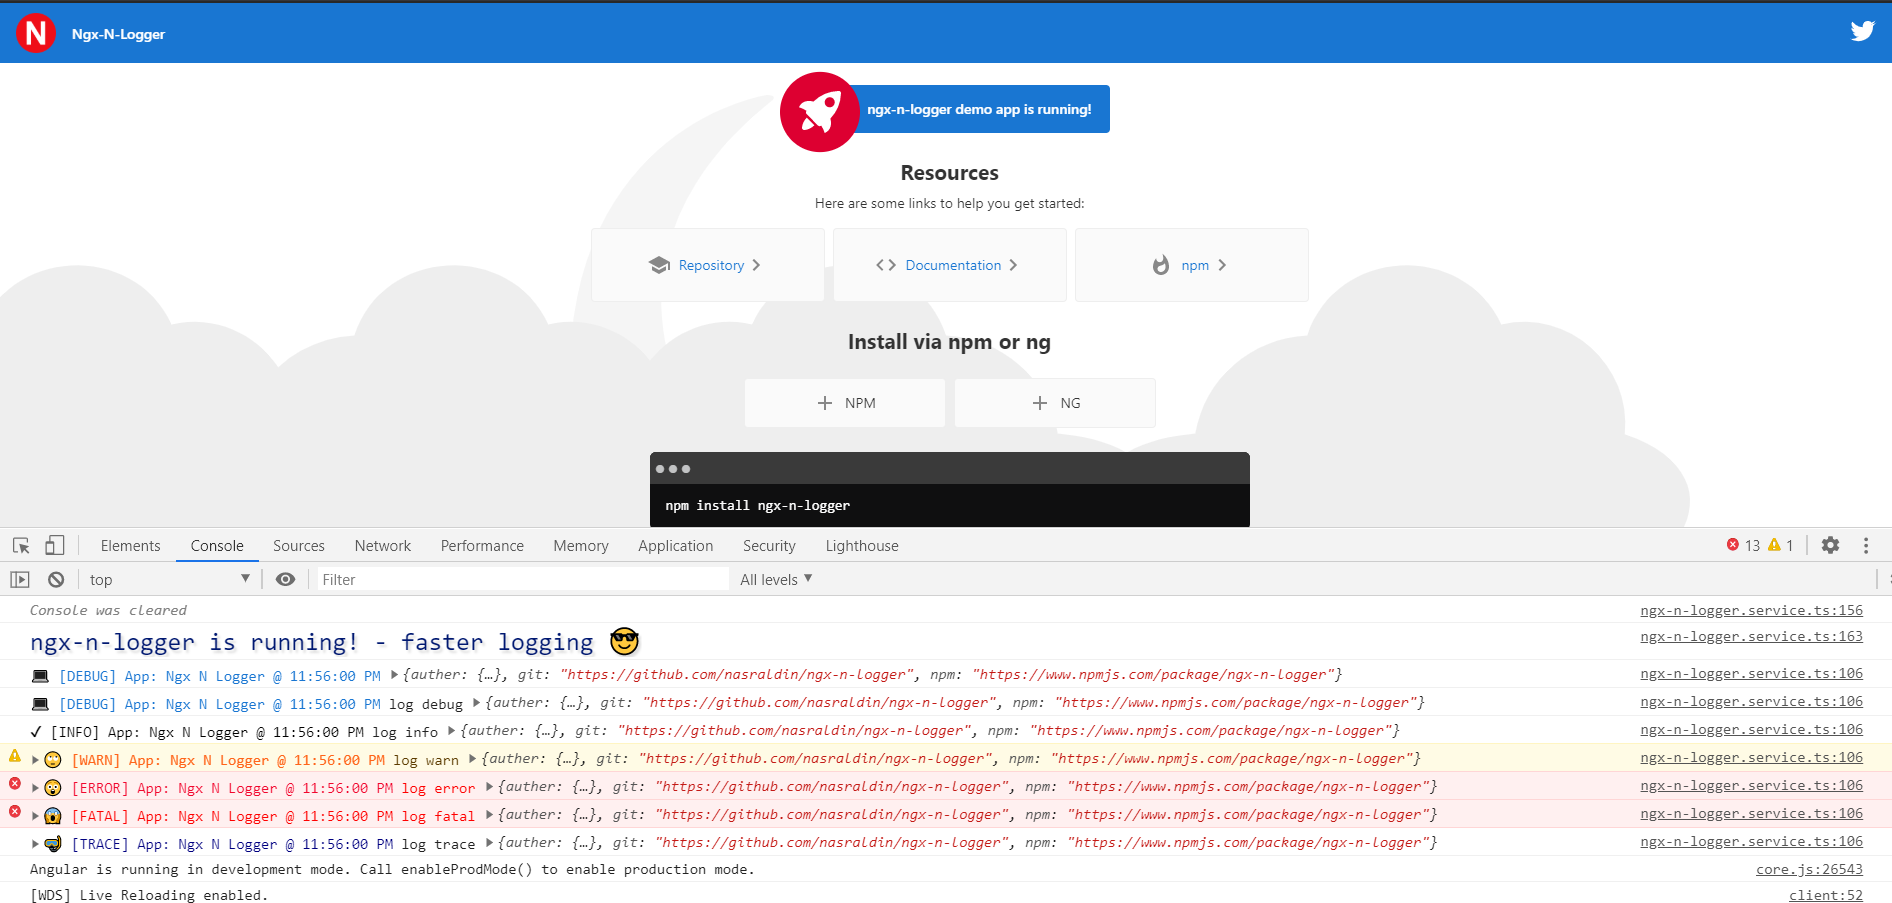The height and width of the screenshot is (903, 1892).
Task: Open the npm resource link
Action: point(1192,265)
